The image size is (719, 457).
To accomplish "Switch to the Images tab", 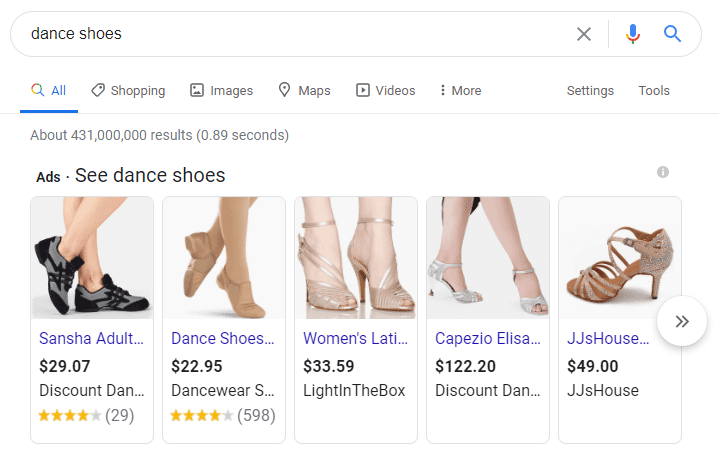I will (221, 90).
